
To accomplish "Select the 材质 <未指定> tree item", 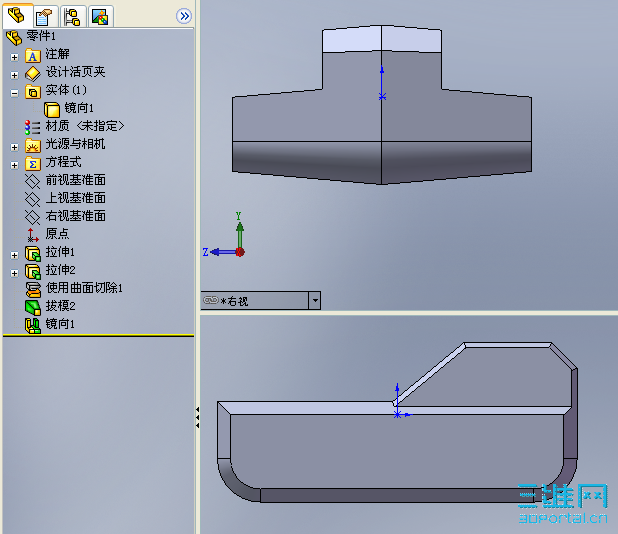I will pyautogui.click(x=84, y=126).
